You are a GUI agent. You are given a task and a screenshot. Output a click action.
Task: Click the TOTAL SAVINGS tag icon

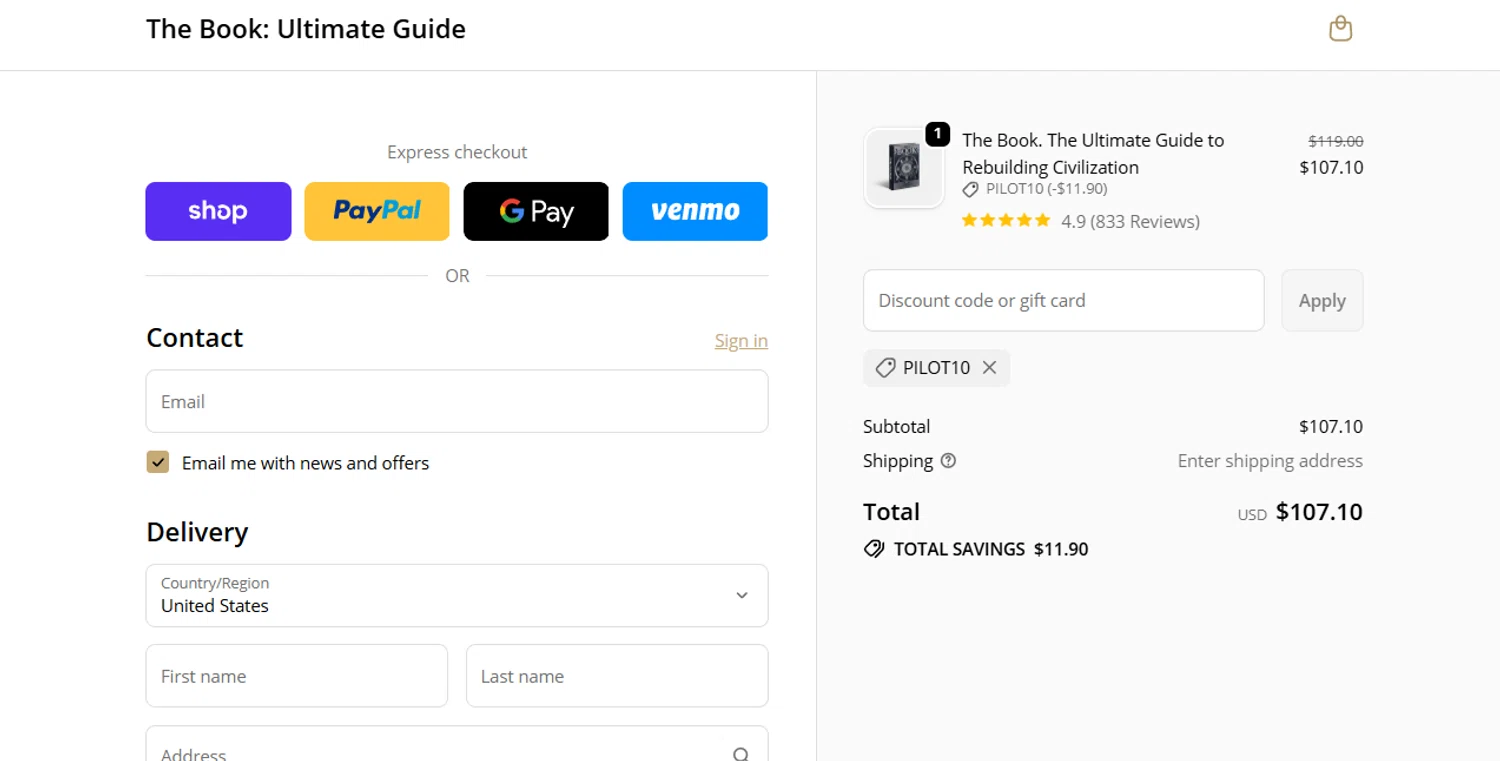click(874, 549)
